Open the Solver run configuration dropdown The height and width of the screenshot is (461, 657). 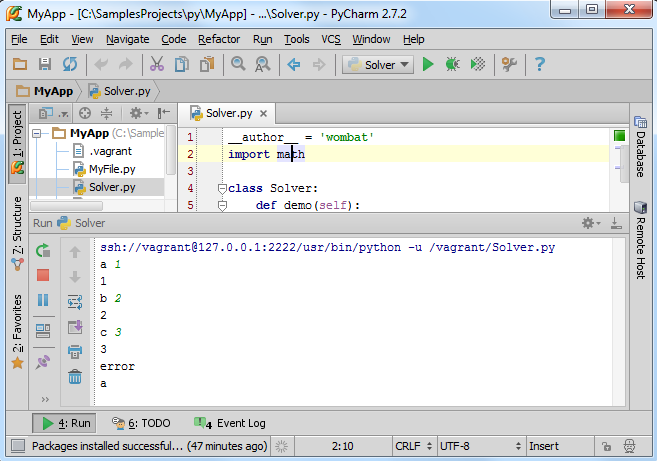point(378,65)
